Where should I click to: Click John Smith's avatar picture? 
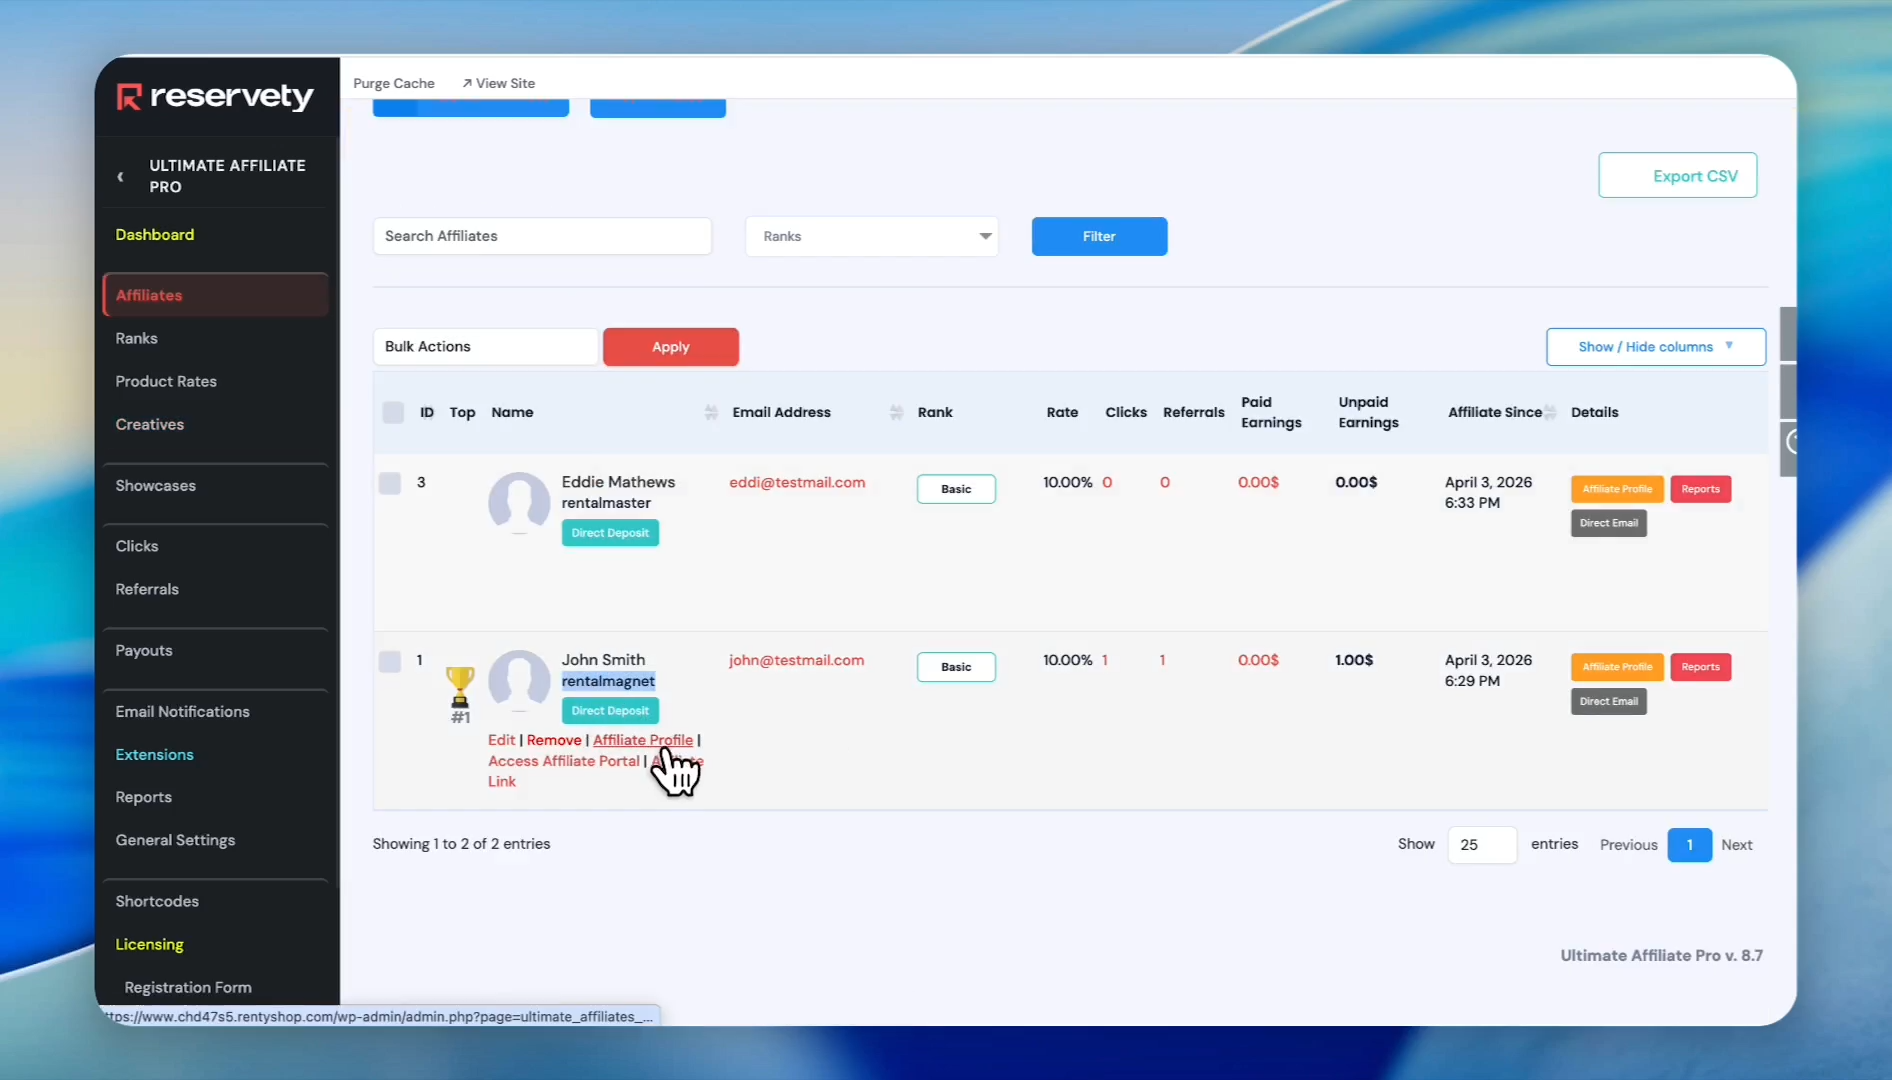[x=518, y=679]
